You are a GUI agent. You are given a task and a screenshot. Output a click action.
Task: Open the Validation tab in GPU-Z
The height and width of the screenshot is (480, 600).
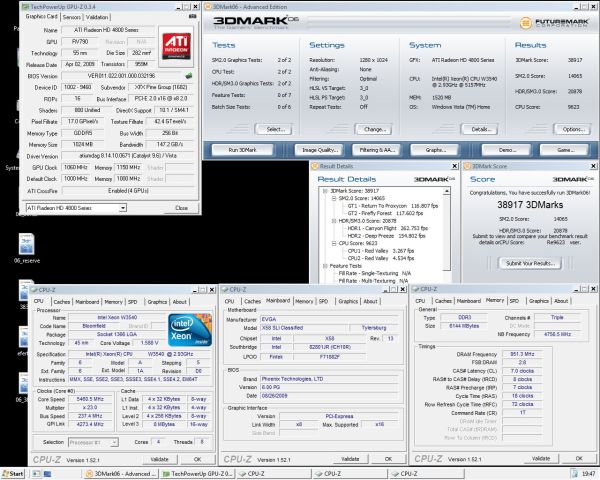[x=98, y=17]
